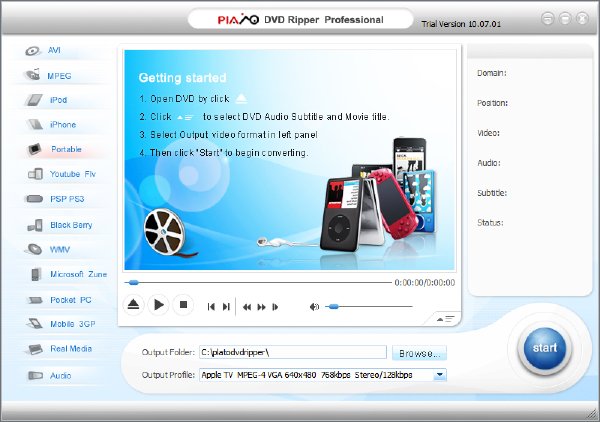600x422 pixels.
Task: Select the iPhone device icon
Action: 34,124
